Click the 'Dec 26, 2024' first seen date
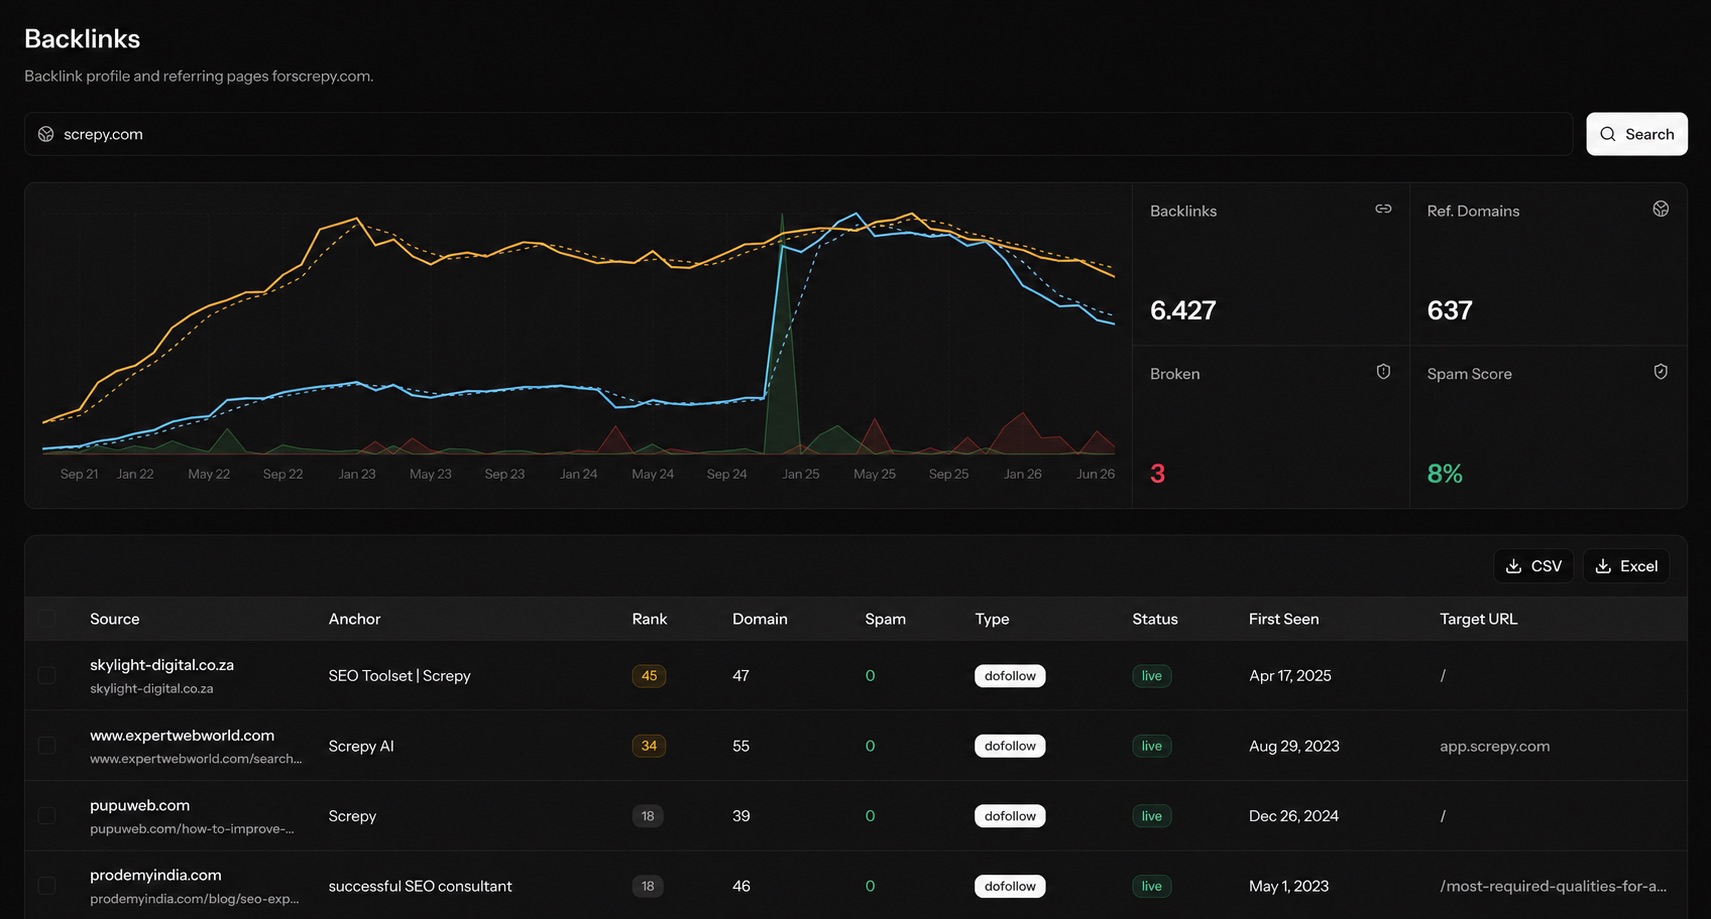The height and width of the screenshot is (919, 1711). 1294,816
